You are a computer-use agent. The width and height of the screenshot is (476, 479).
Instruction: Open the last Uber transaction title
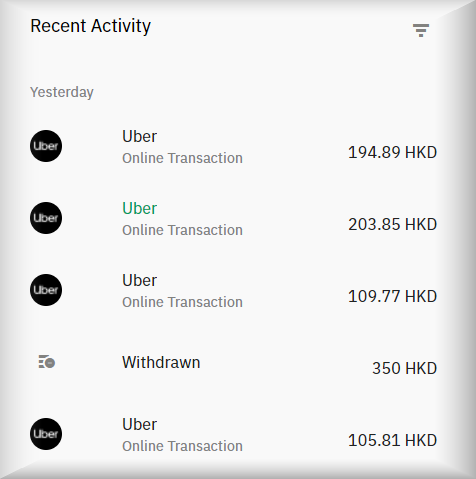tap(139, 425)
